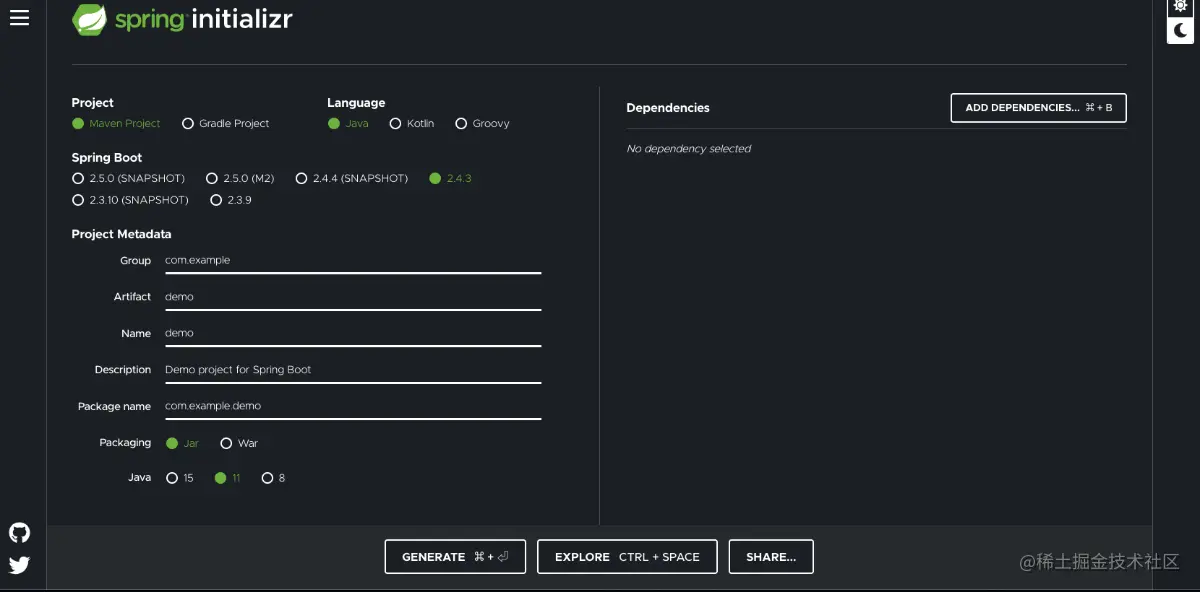Click the Package name input field
The height and width of the screenshot is (592, 1200).
pos(352,406)
